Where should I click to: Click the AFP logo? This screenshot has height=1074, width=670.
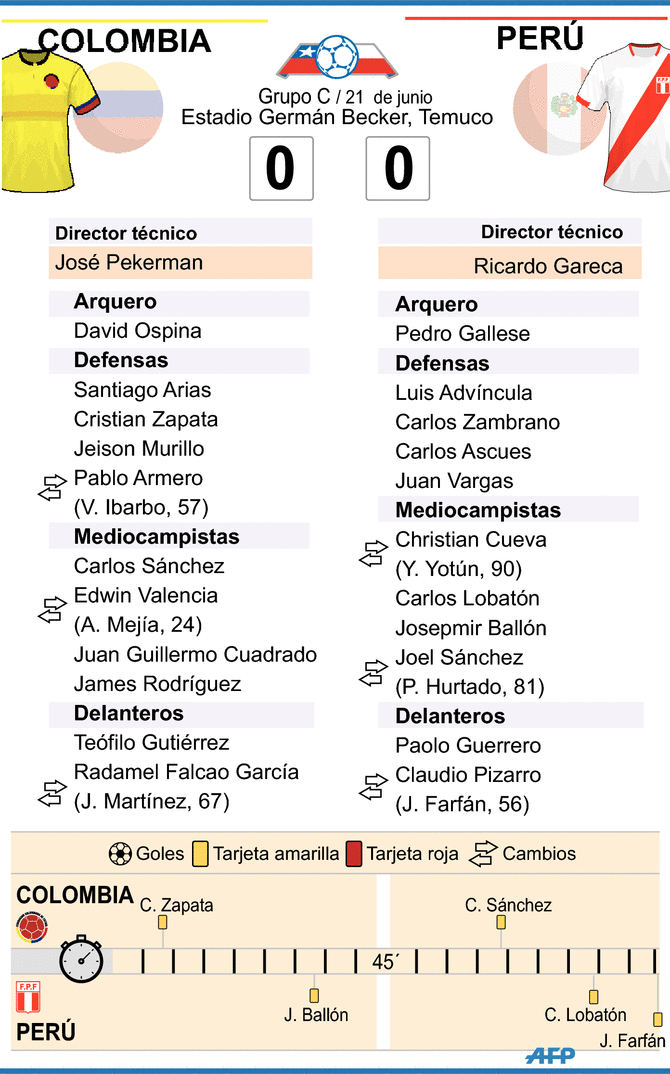pos(551,1056)
